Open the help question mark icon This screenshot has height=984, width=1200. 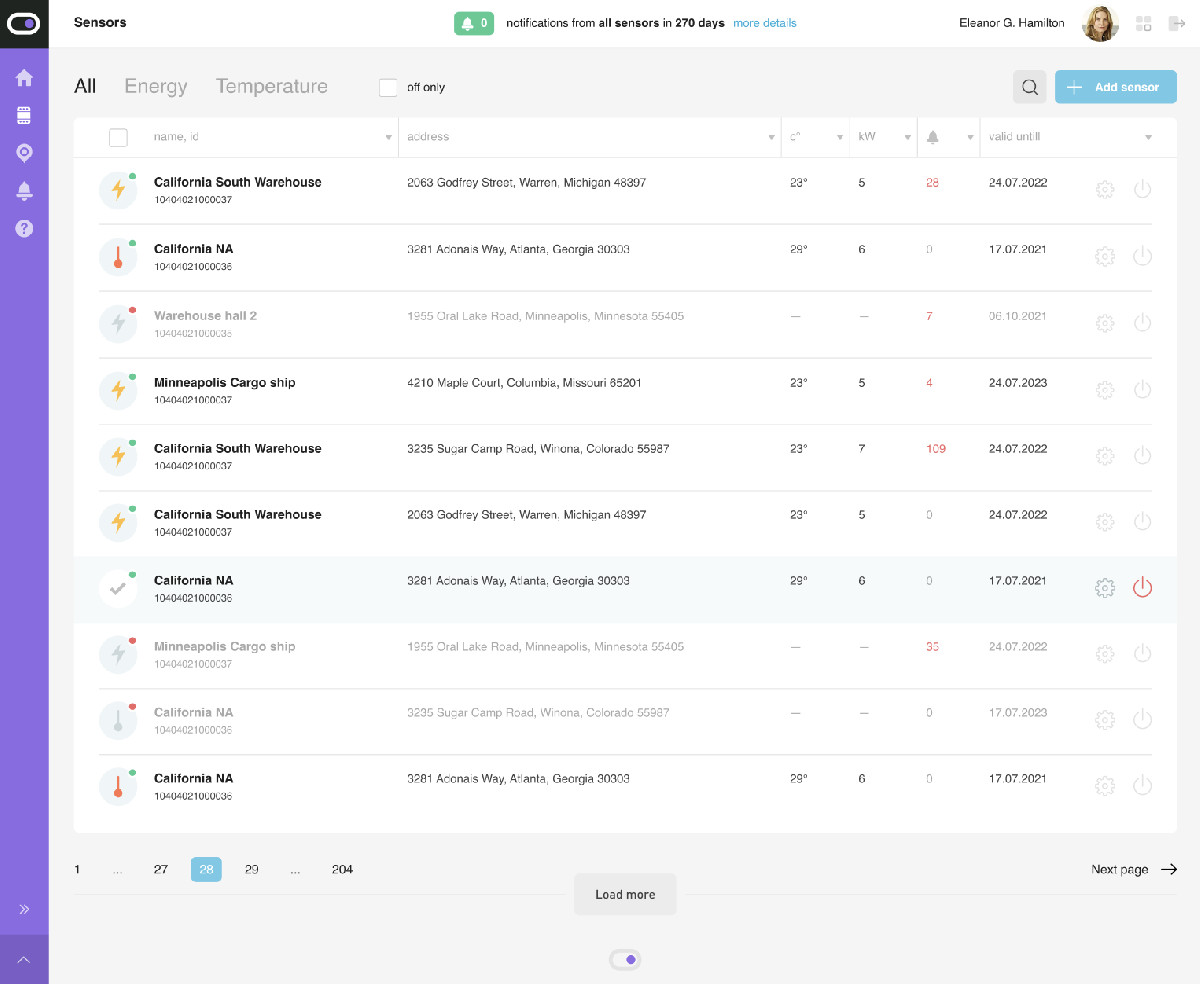pos(24,228)
